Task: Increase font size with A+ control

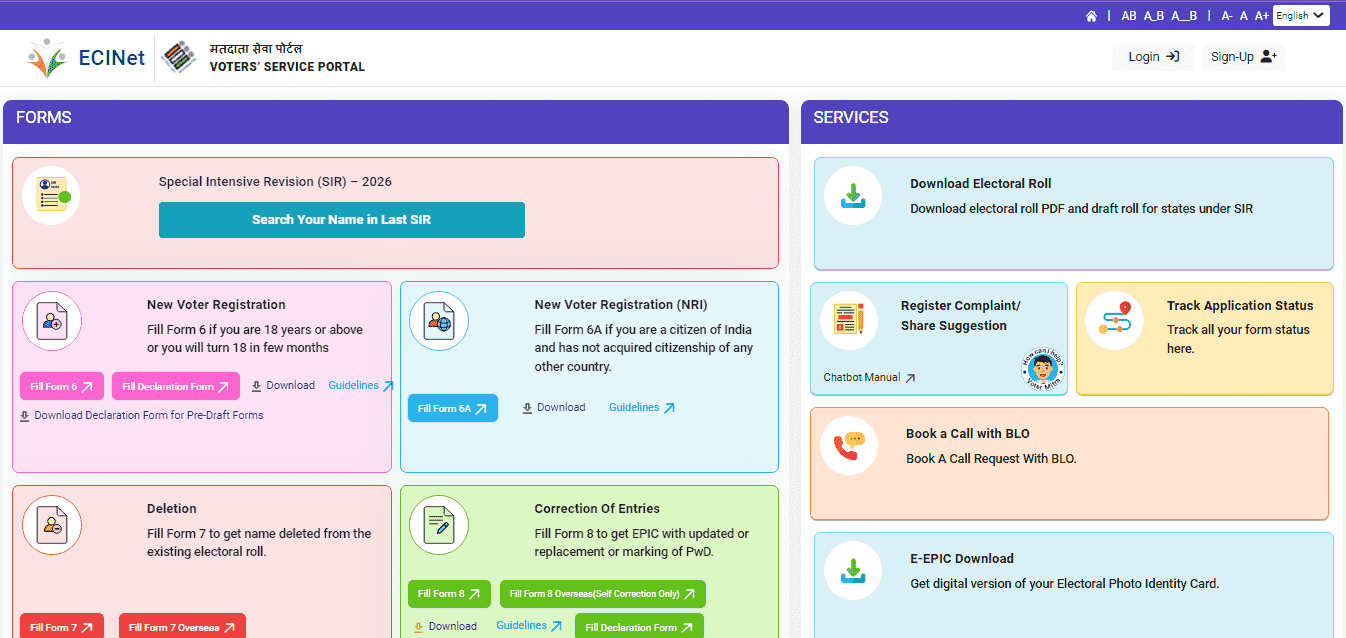Action: pyautogui.click(x=1261, y=15)
